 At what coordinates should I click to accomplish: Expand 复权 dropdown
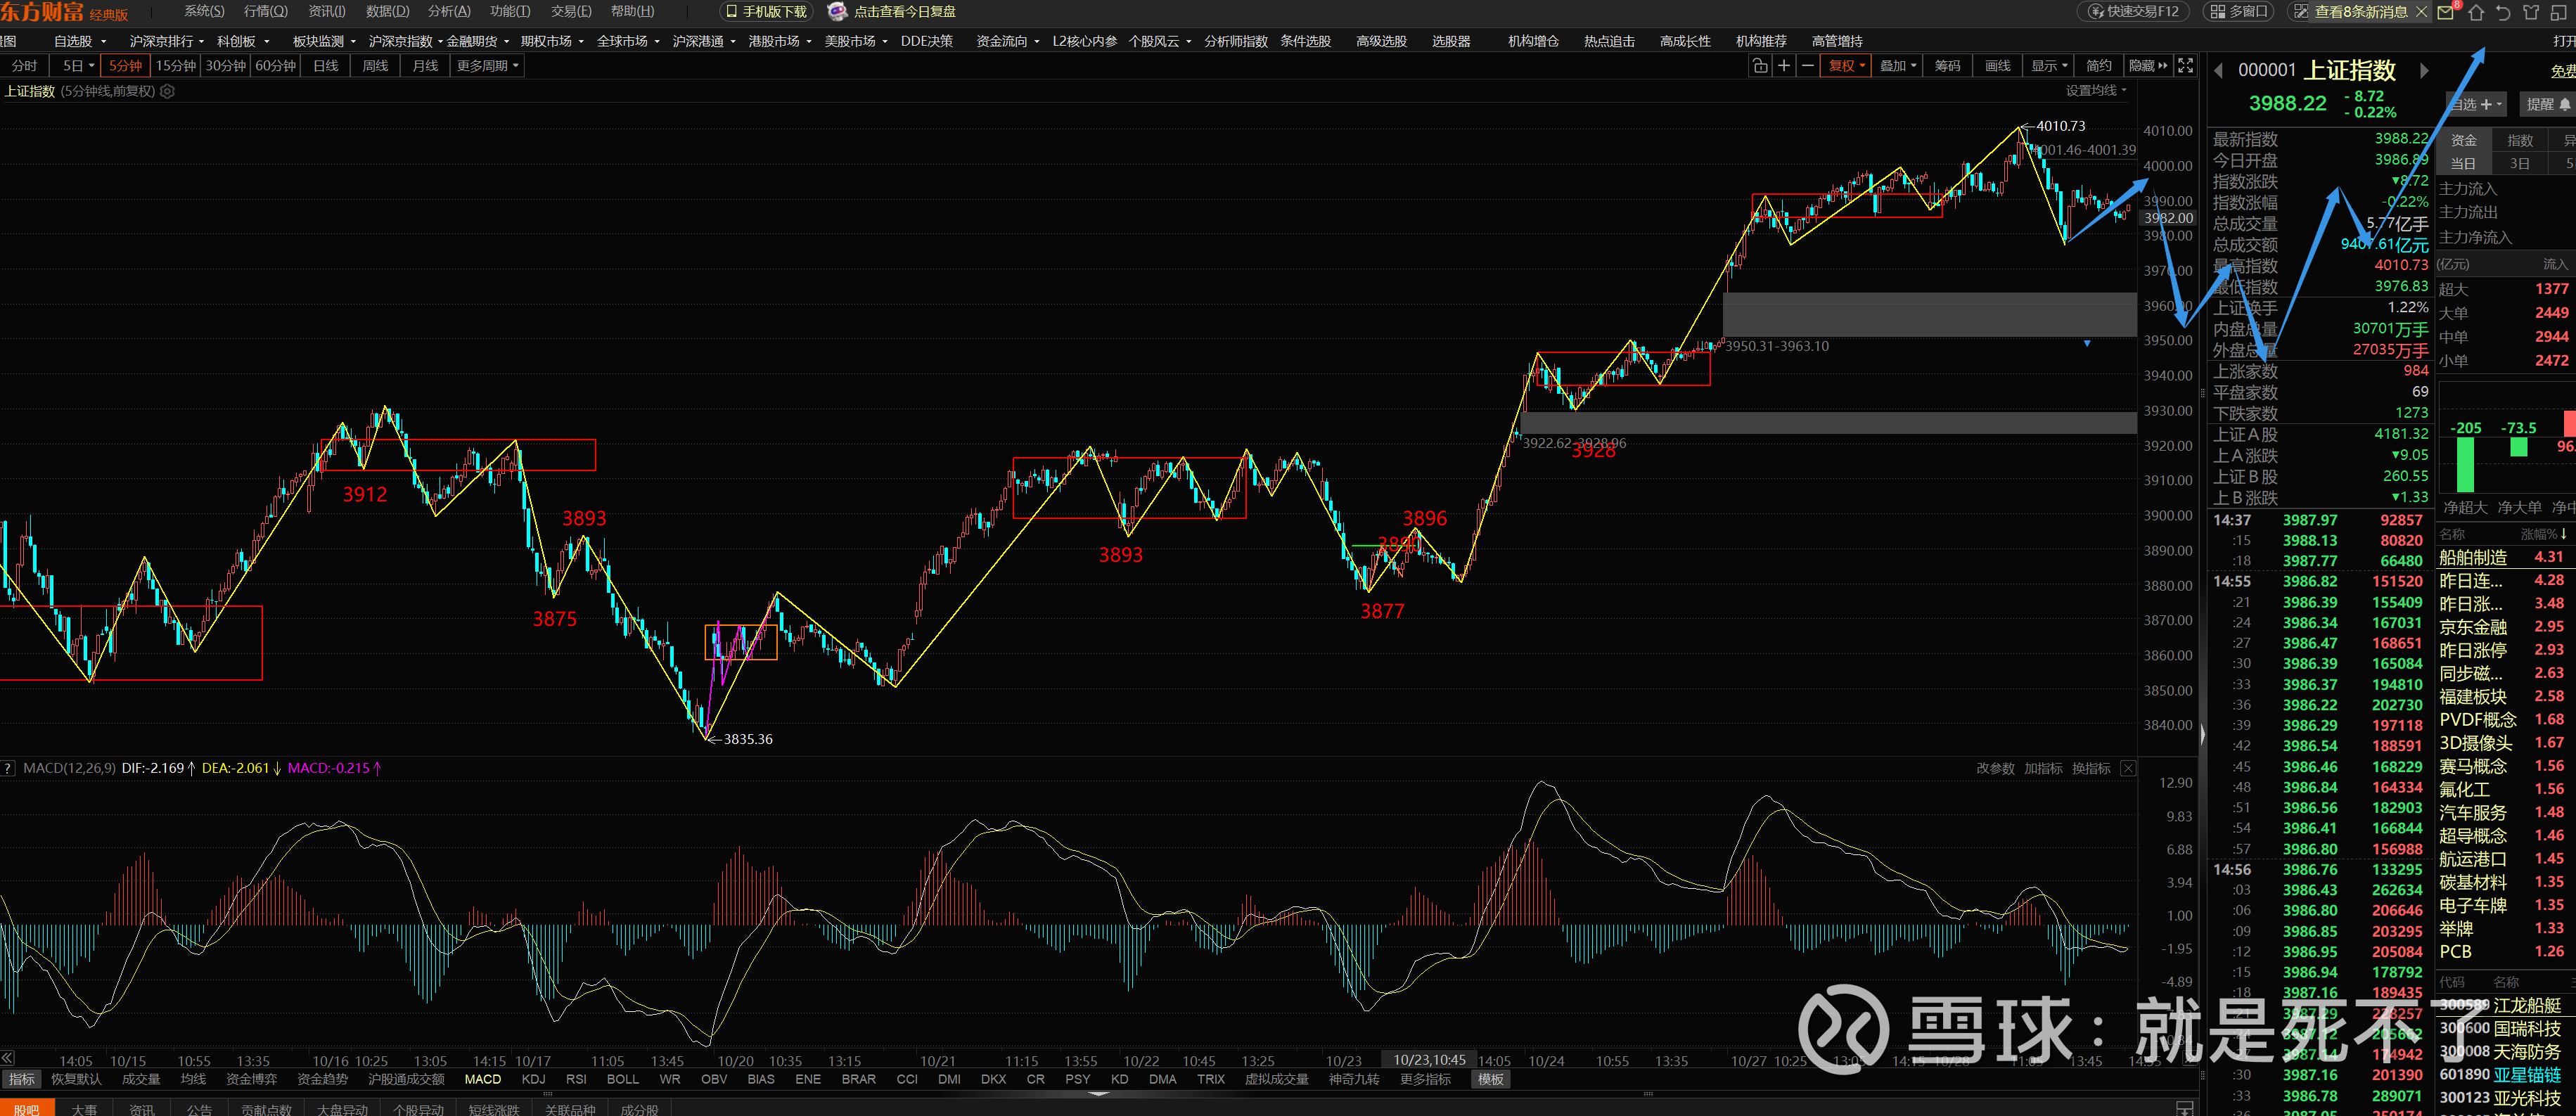(x=1846, y=66)
